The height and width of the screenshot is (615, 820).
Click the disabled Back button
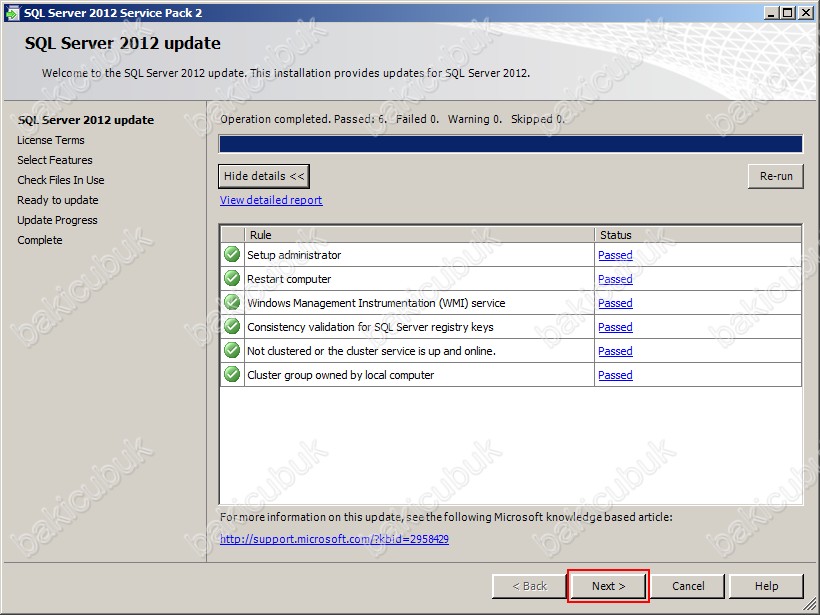[x=529, y=586]
